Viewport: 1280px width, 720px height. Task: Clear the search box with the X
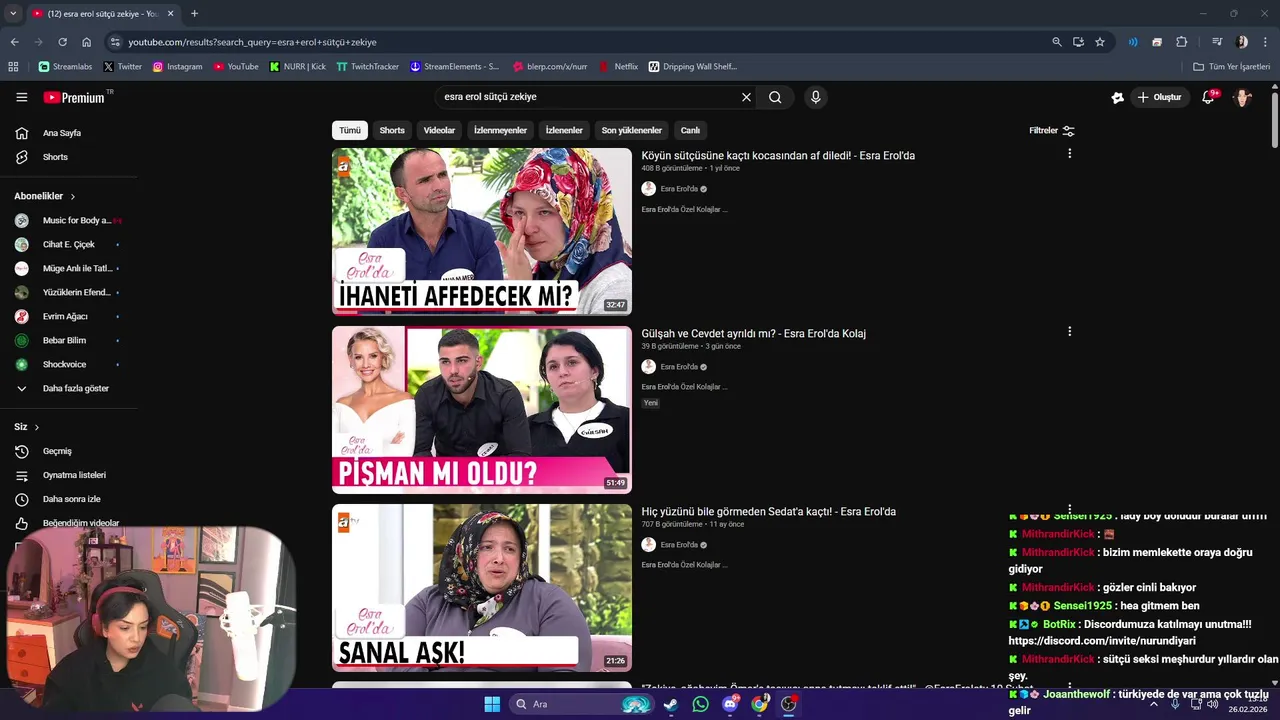pyautogui.click(x=746, y=97)
